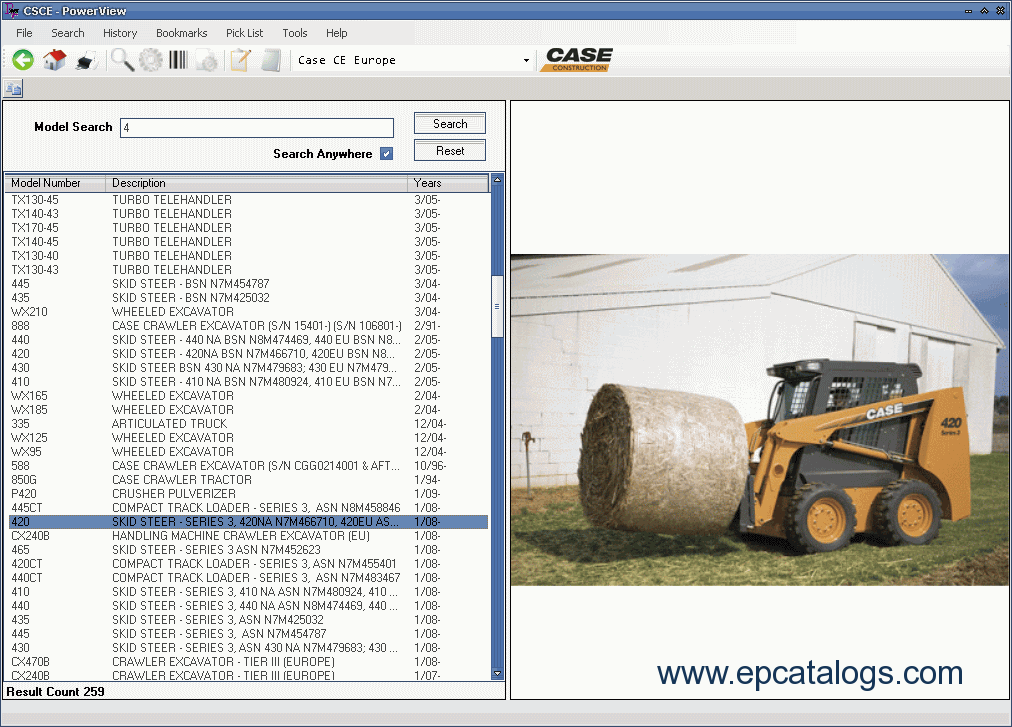Select the 440CT compact track loader row
This screenshot has height=727, width=1012.
(x=248, y=578)
